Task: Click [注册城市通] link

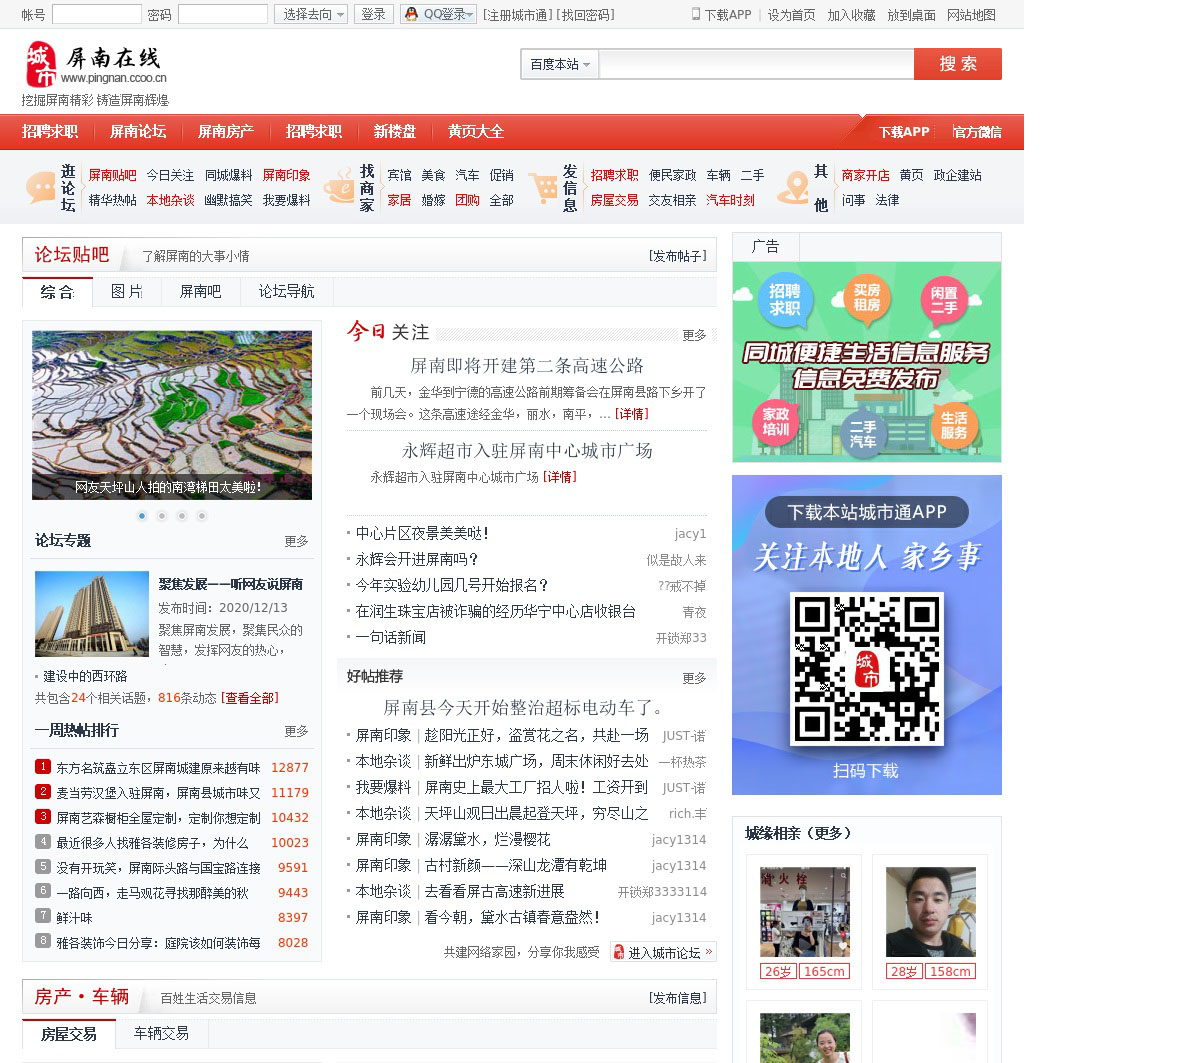Action: click(517, 15)
